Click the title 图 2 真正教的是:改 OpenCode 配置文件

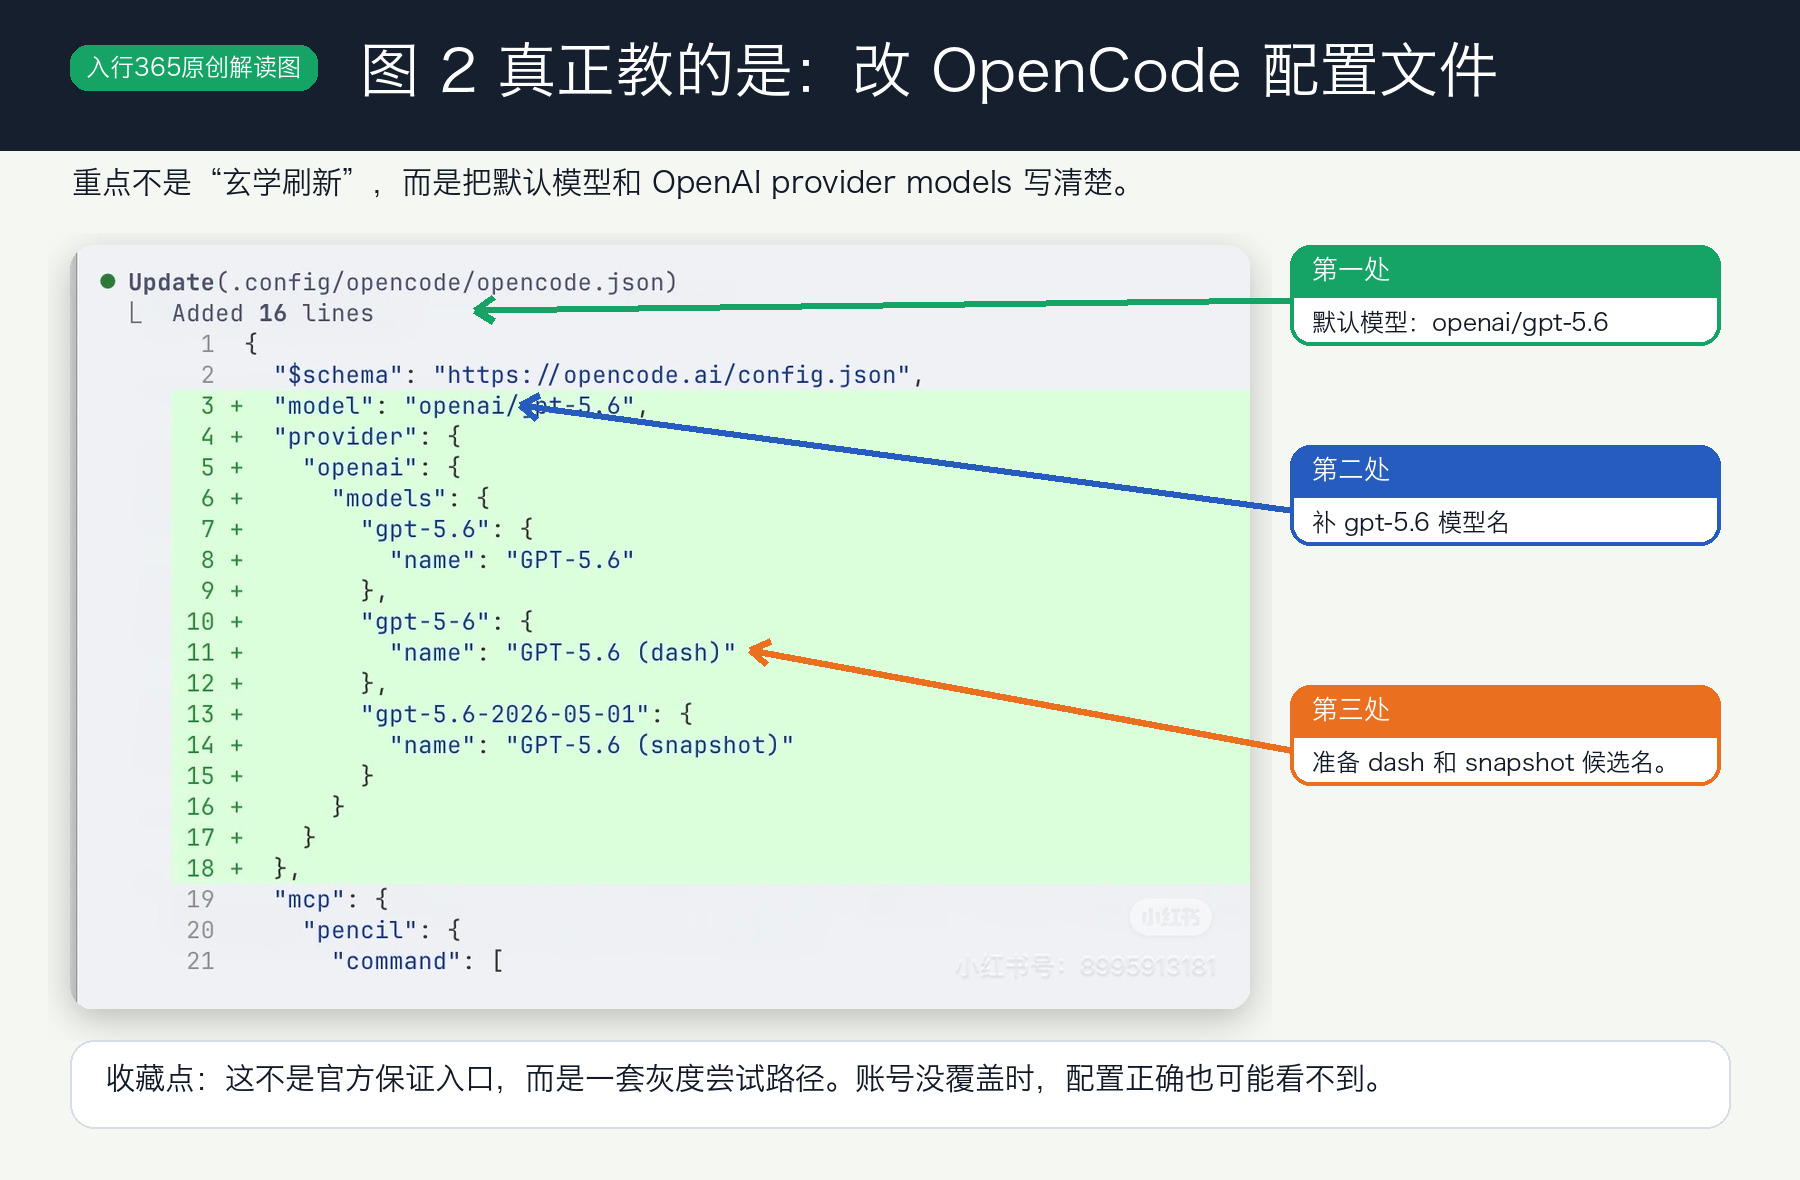928,71
